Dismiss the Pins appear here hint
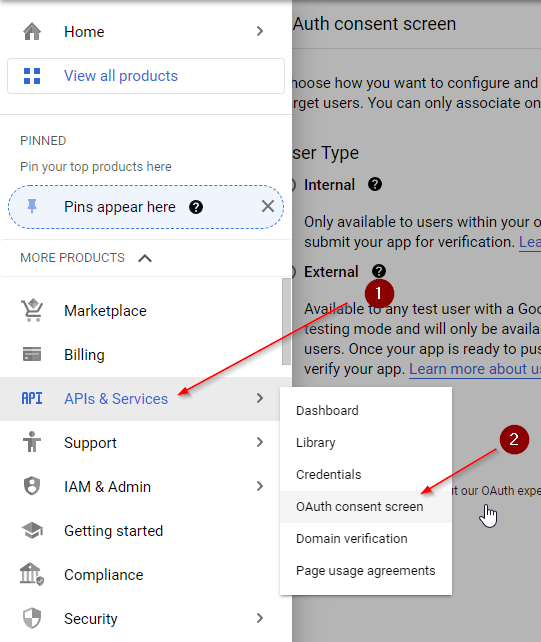The height and width of the screenshot is (642, 541). point(268,206)
